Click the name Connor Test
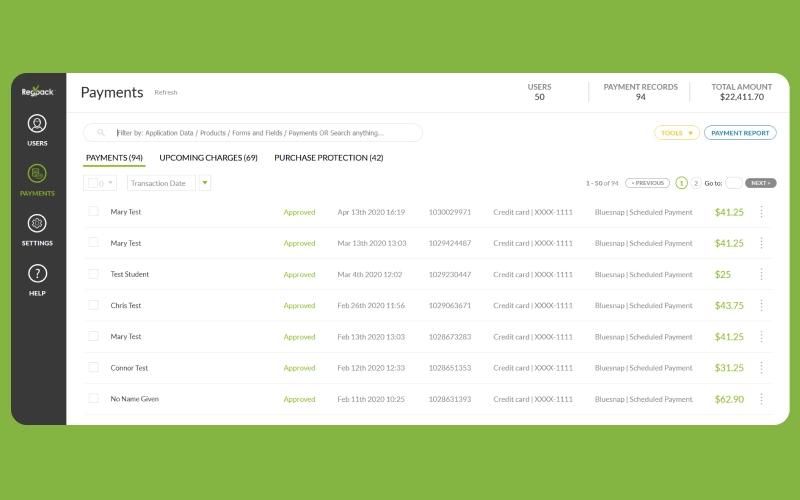 129,367
